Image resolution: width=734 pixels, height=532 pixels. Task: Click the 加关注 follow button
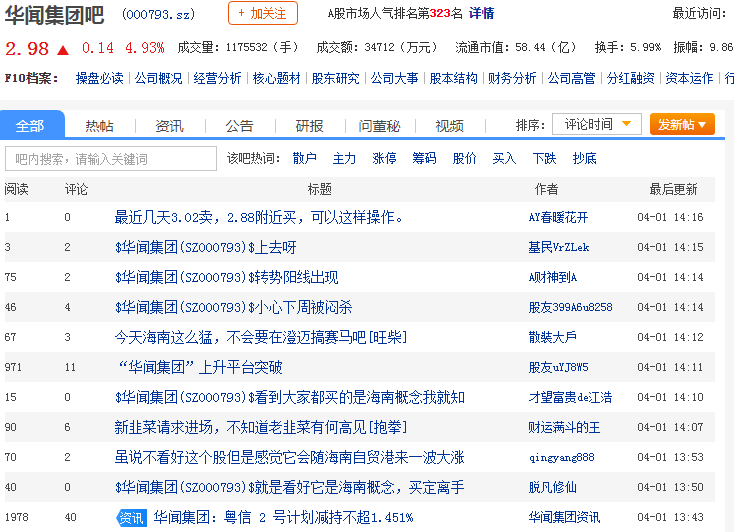263,13
